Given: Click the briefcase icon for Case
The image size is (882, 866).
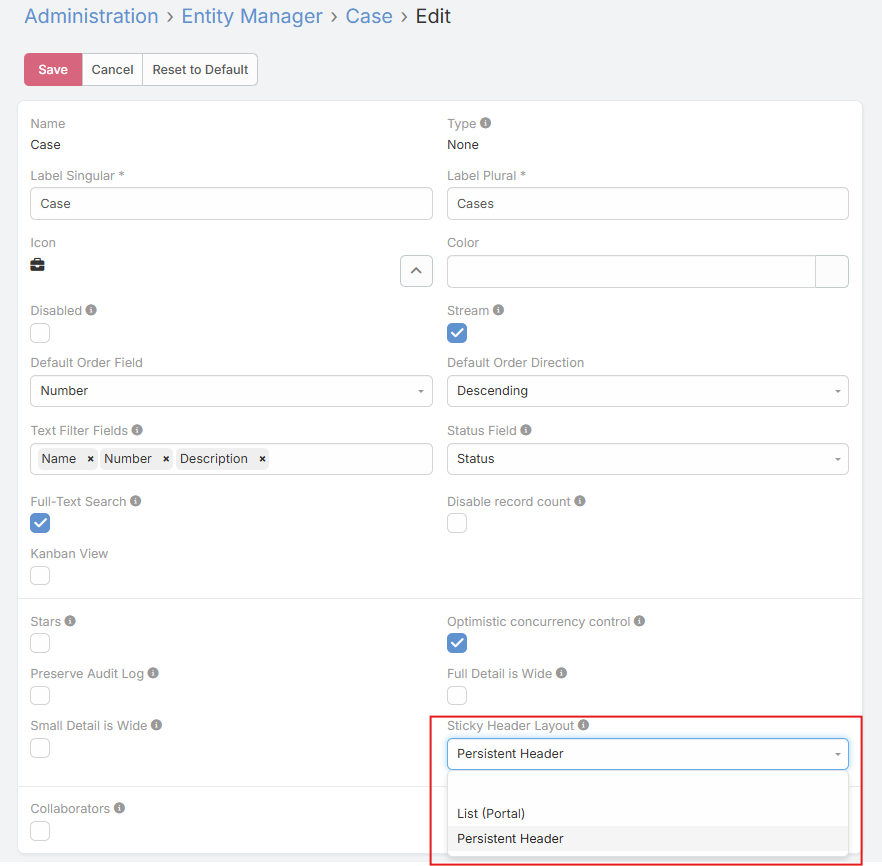Looking at the screenshot, I should tap(38, 265).
